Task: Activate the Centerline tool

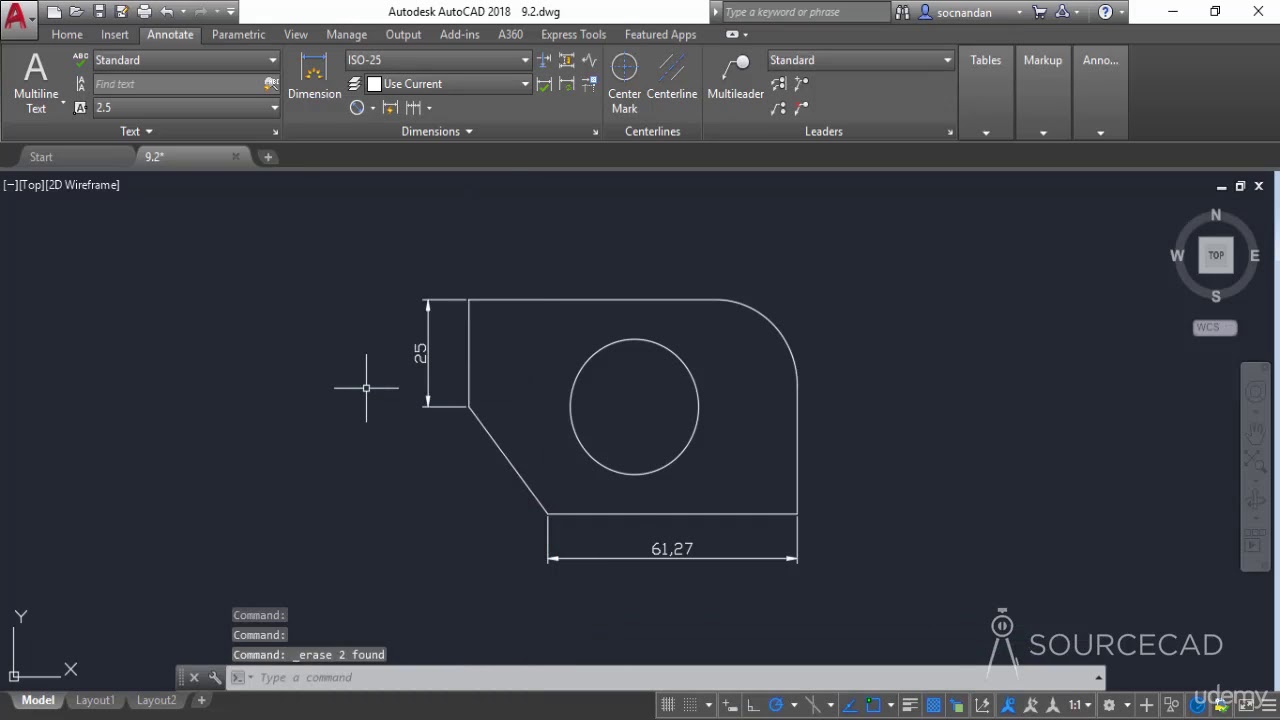Action: 671,77
